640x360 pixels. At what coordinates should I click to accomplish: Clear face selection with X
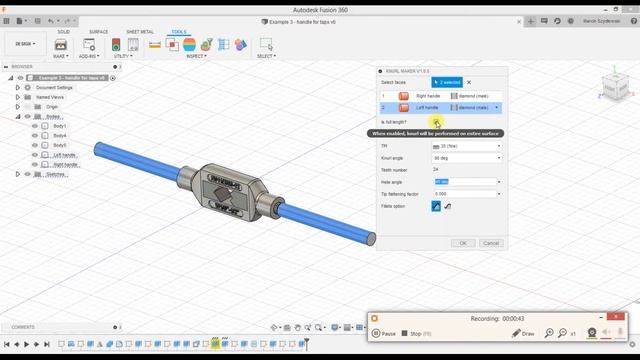tap(469, 82)
